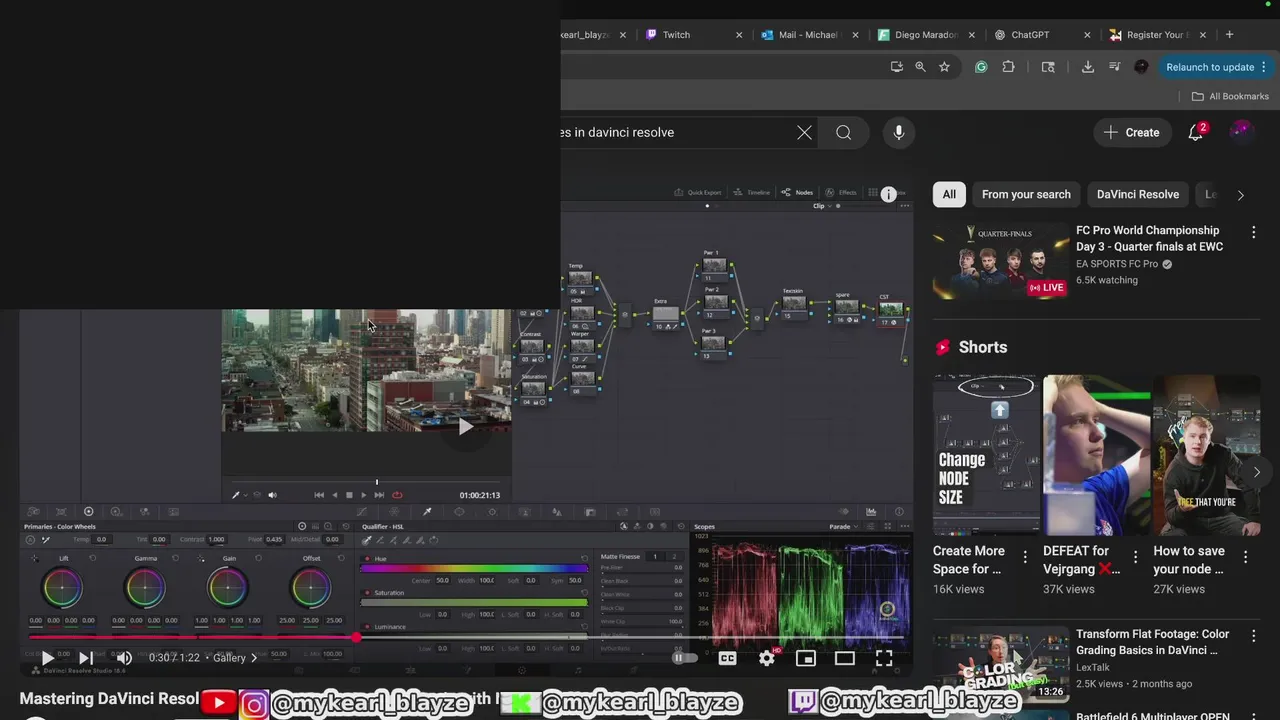The image size is (1280, 720).
Task: Click the Qualifier eyedropper tool in video
Action: pos(367,540)
